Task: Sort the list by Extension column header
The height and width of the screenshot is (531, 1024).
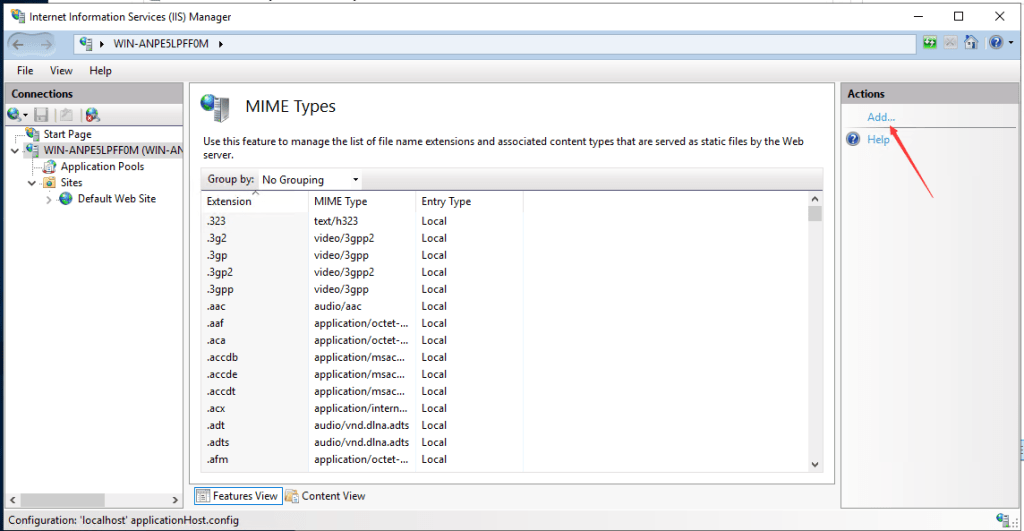Action: pyautogui.click(x=255, y=201)
